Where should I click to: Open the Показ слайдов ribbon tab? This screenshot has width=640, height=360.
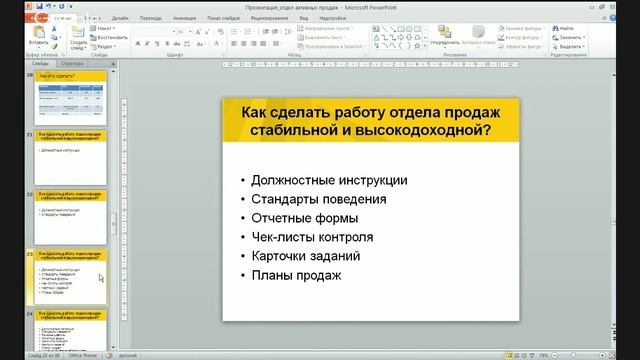[x=223, y=18]
